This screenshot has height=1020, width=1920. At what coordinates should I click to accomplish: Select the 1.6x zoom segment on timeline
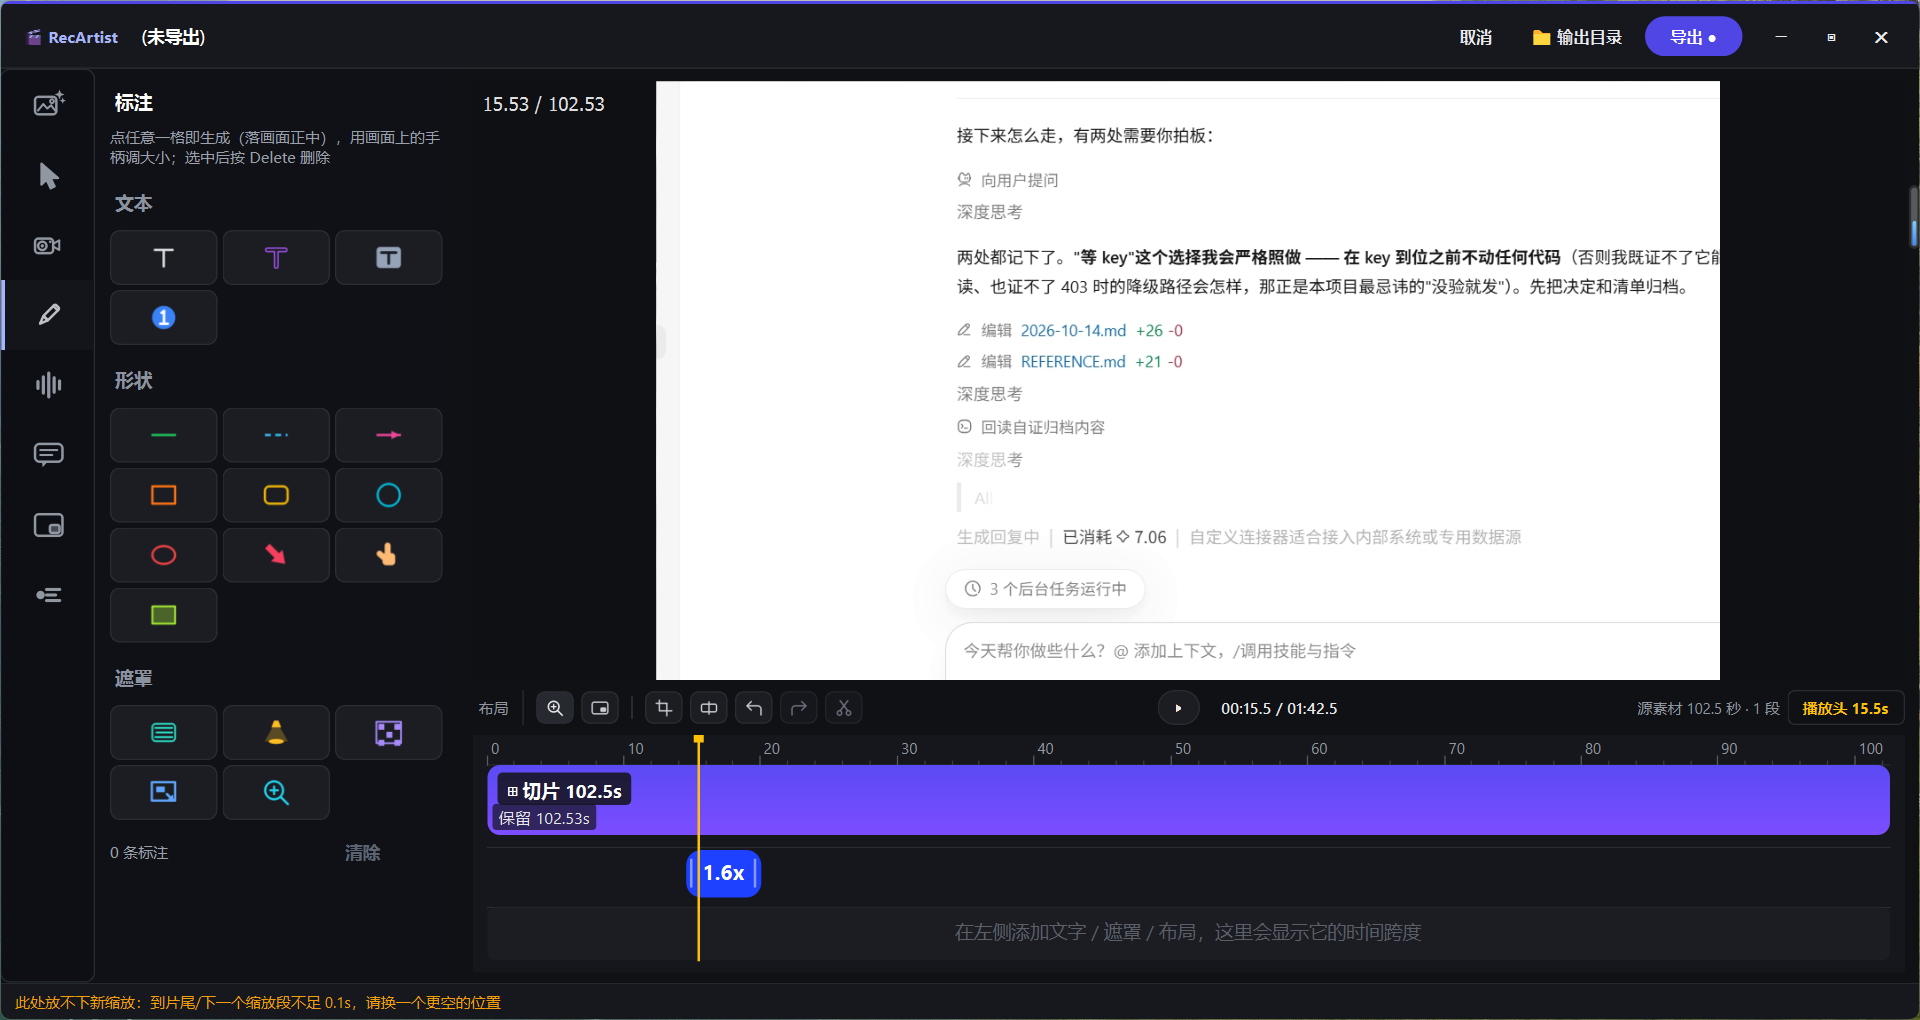point(724,873)
